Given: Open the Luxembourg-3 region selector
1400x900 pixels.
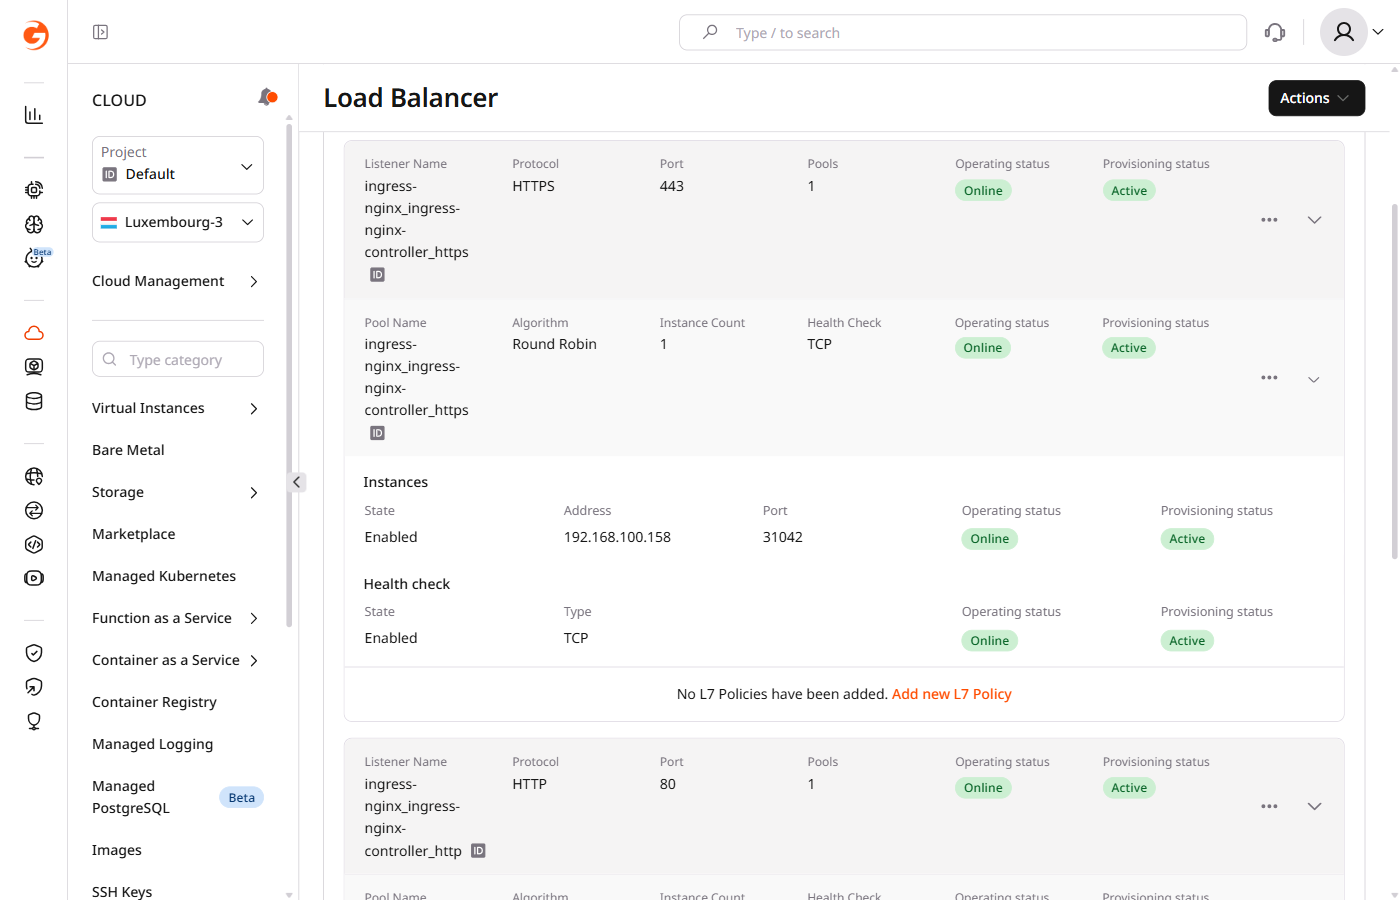Looking at the screenshot, I should (178, 222).
